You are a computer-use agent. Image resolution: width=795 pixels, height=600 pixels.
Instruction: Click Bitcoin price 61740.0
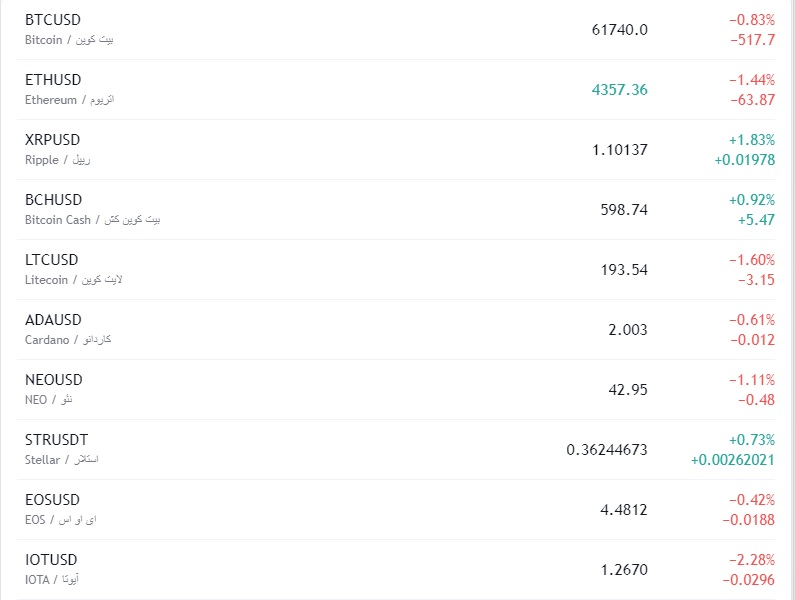pyautogui.click(x=619, y=30)
